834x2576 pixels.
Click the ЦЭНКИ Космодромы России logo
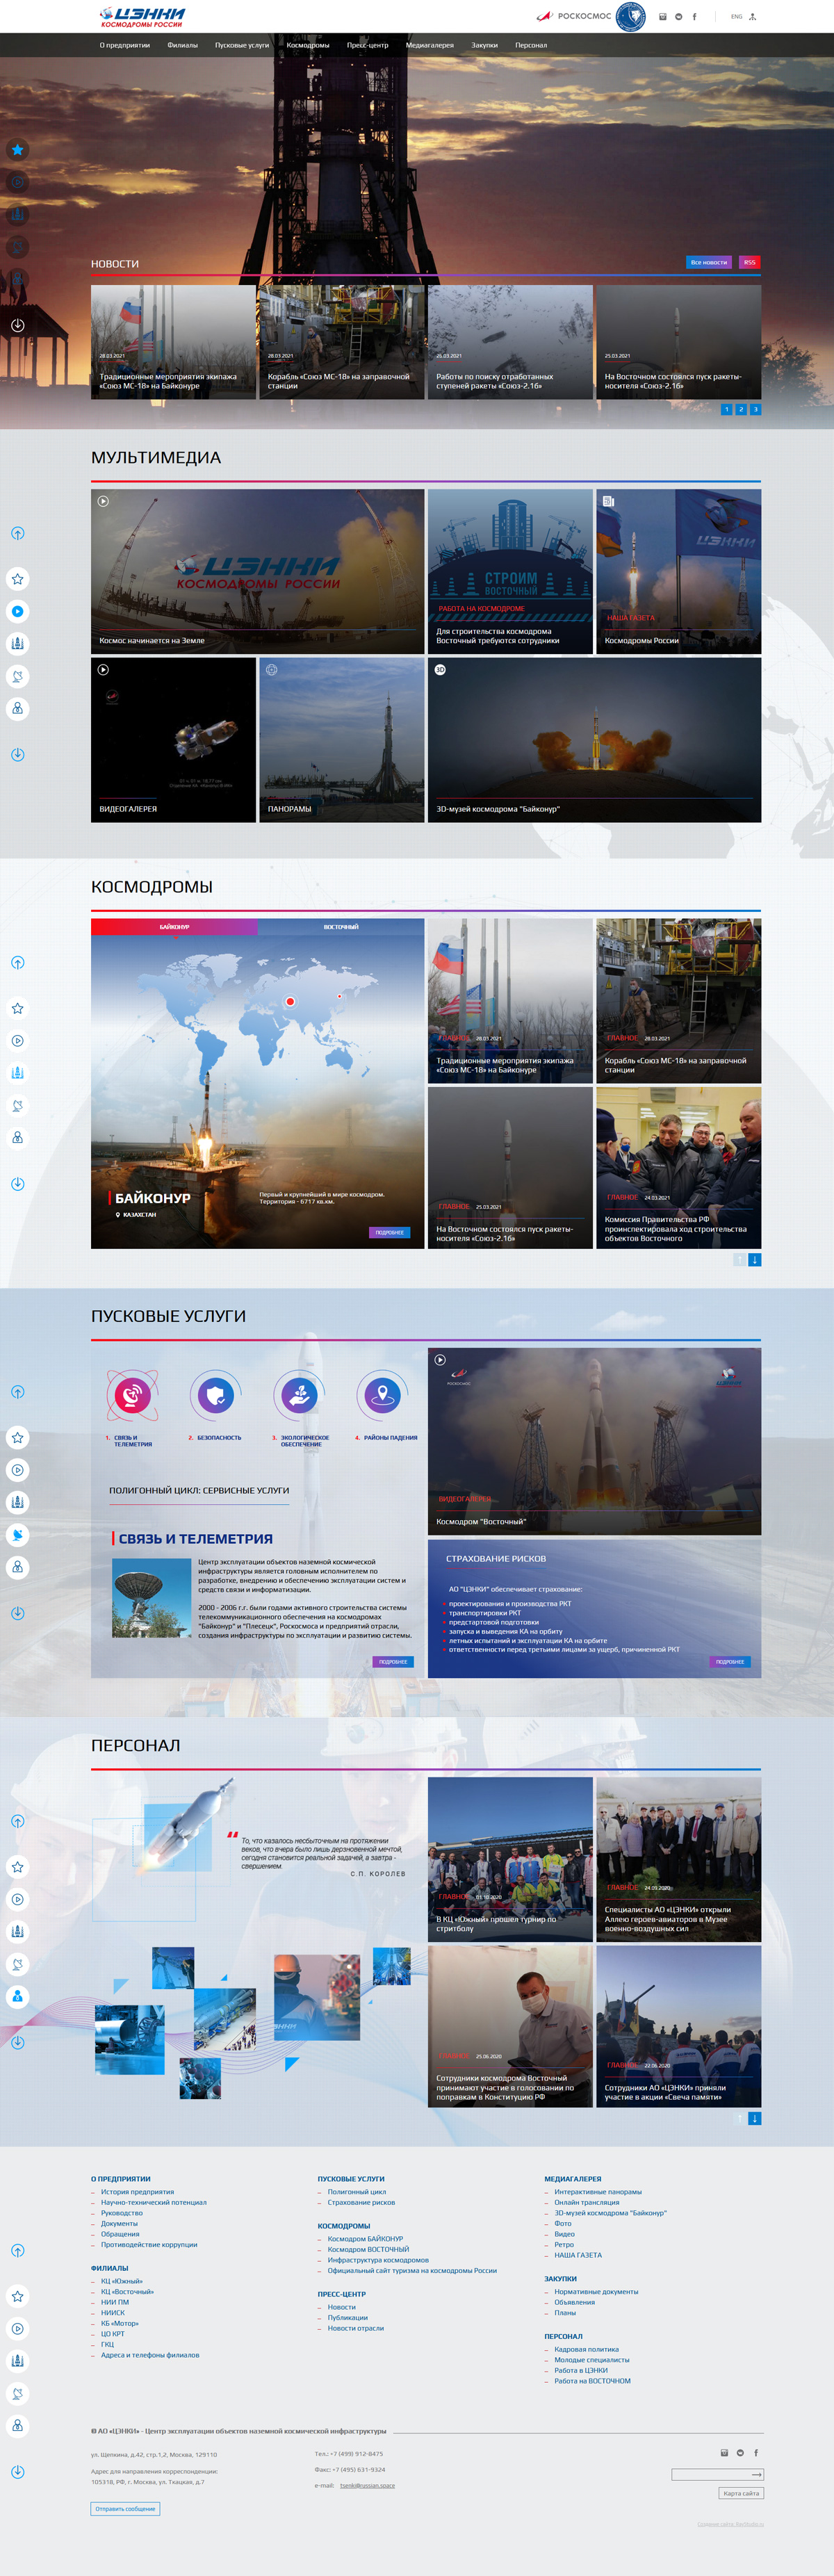[142, 17]
